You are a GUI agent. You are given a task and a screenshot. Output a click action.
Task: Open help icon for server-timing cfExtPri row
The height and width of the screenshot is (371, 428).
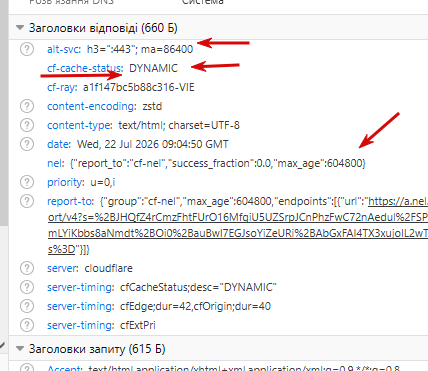[27, 325]
